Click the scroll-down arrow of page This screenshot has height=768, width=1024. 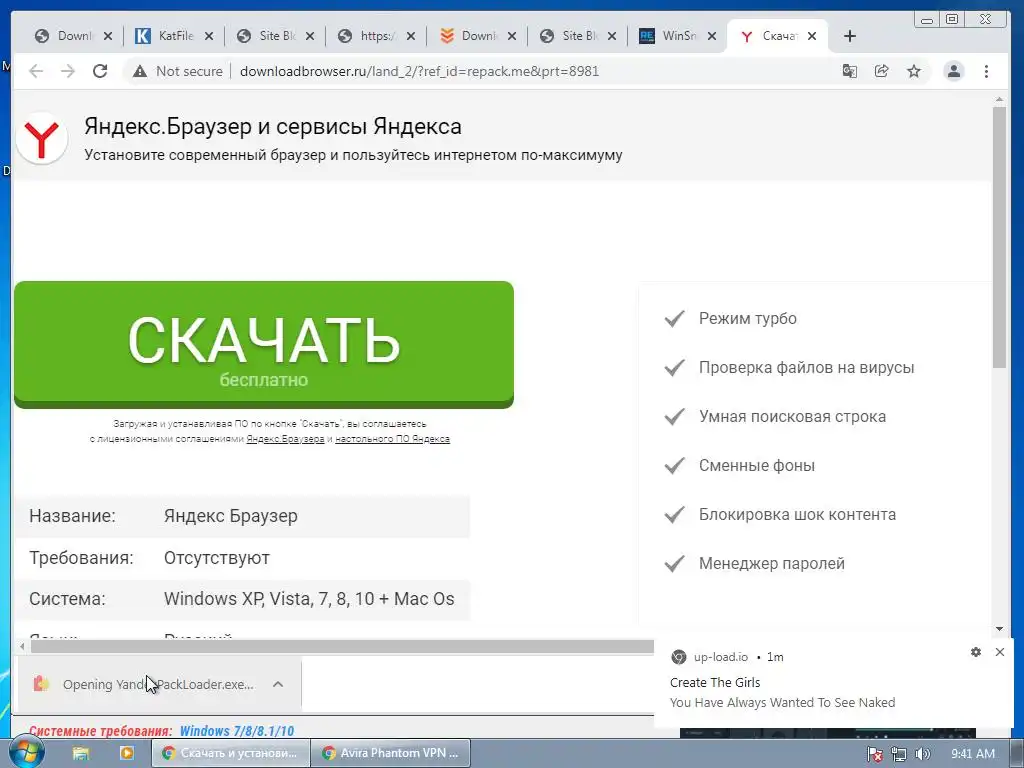tap(999, 629)
